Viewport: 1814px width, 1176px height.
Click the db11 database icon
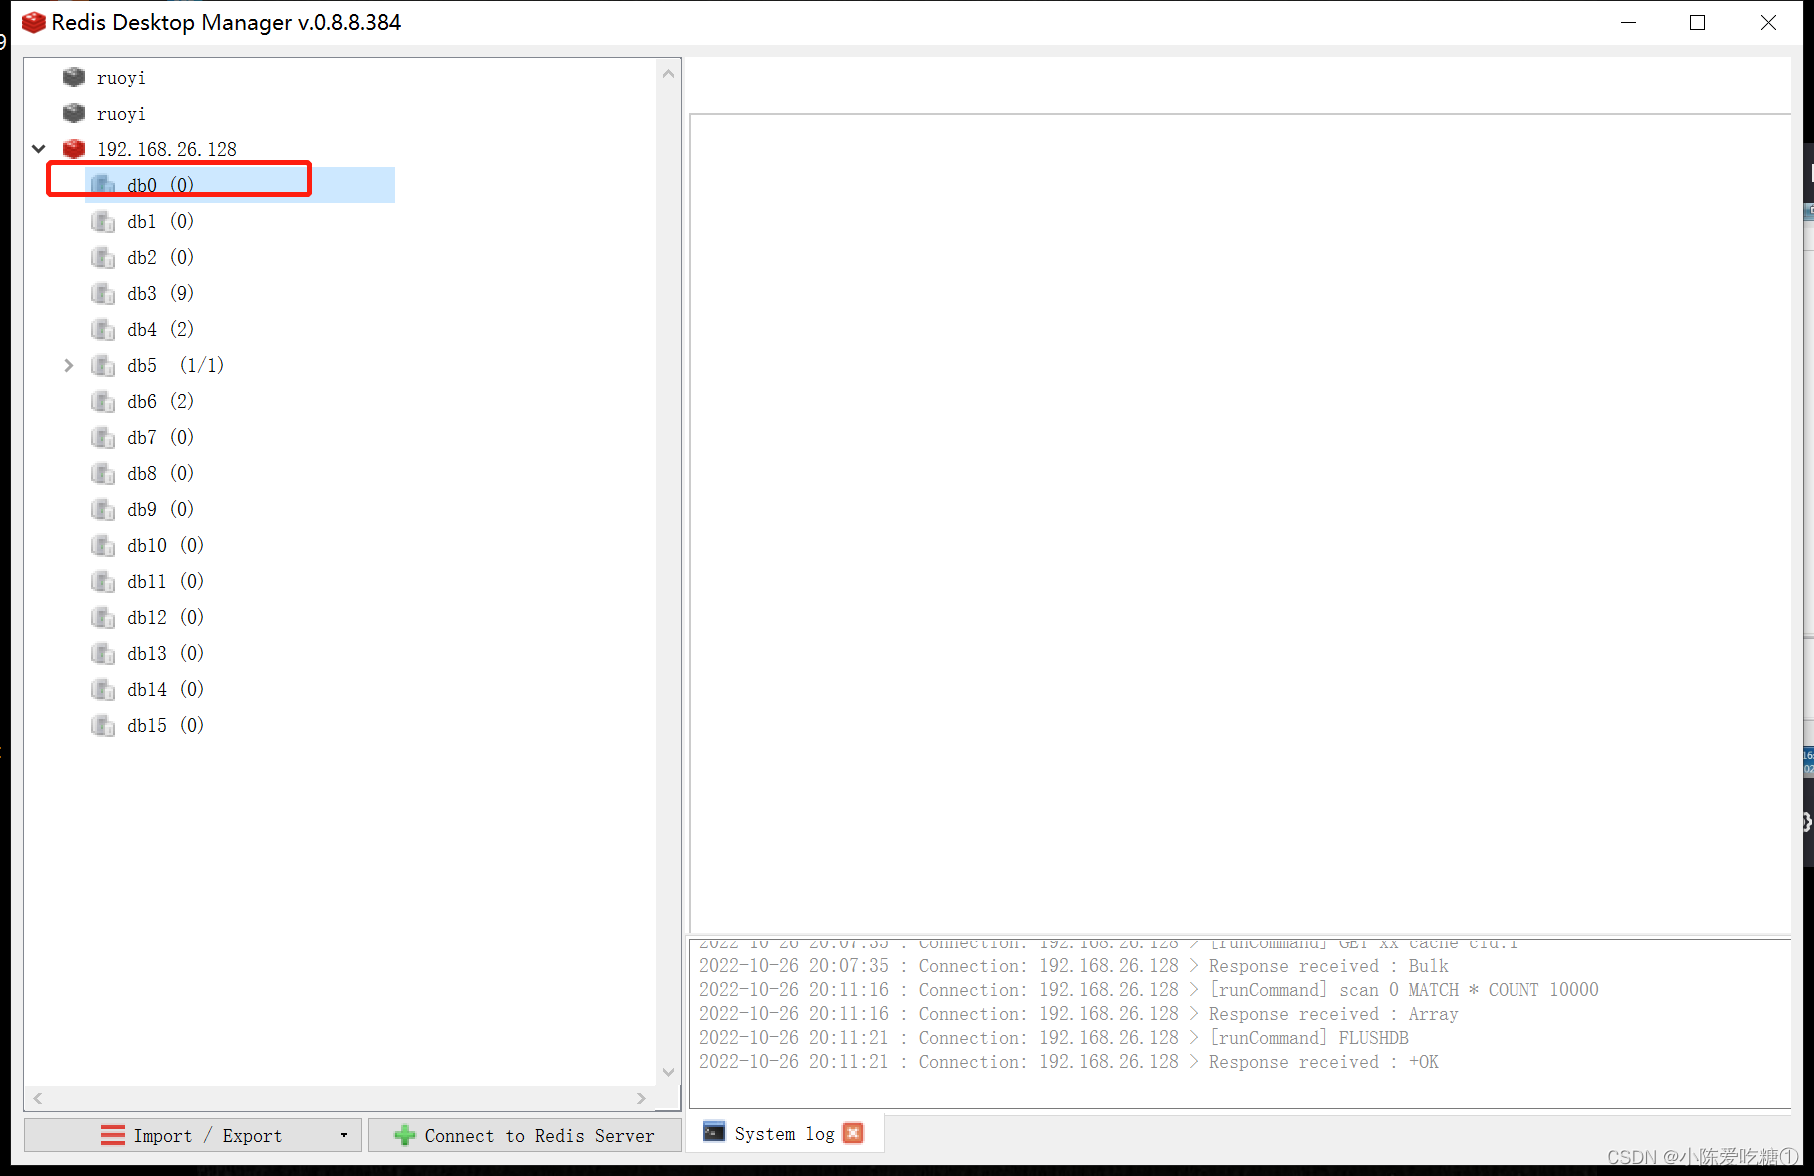pos(103,581)
